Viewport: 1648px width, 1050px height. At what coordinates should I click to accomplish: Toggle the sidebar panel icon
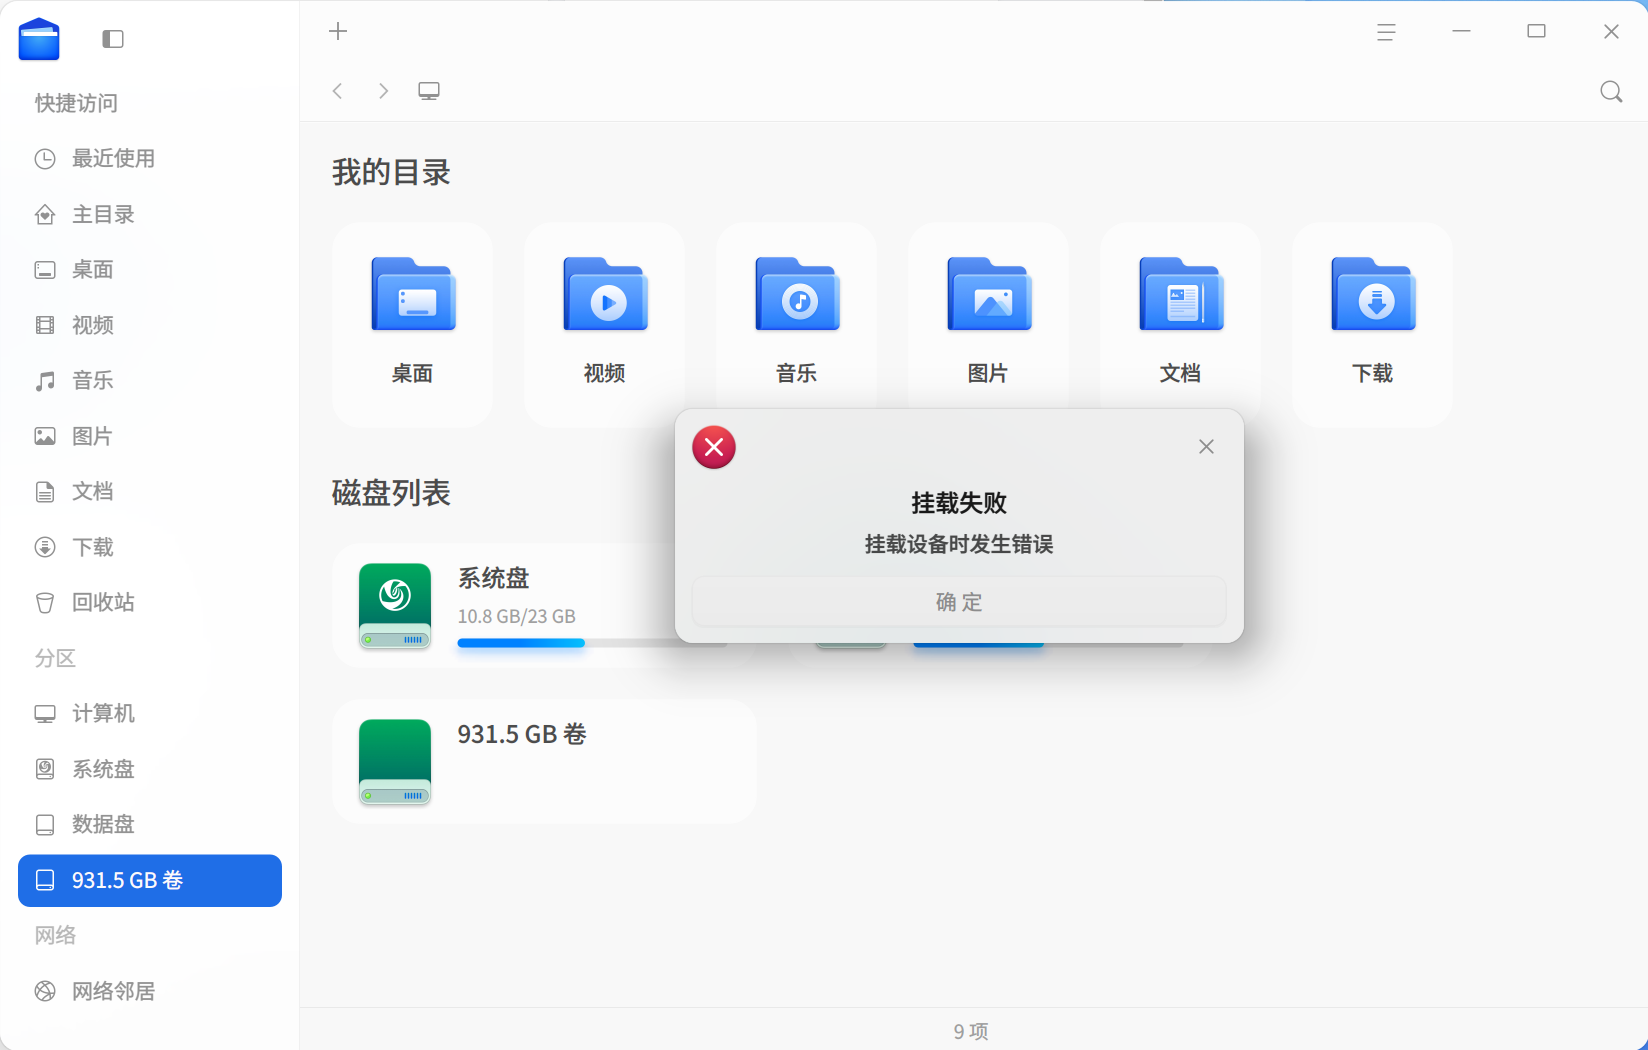[x=113, y=39]
